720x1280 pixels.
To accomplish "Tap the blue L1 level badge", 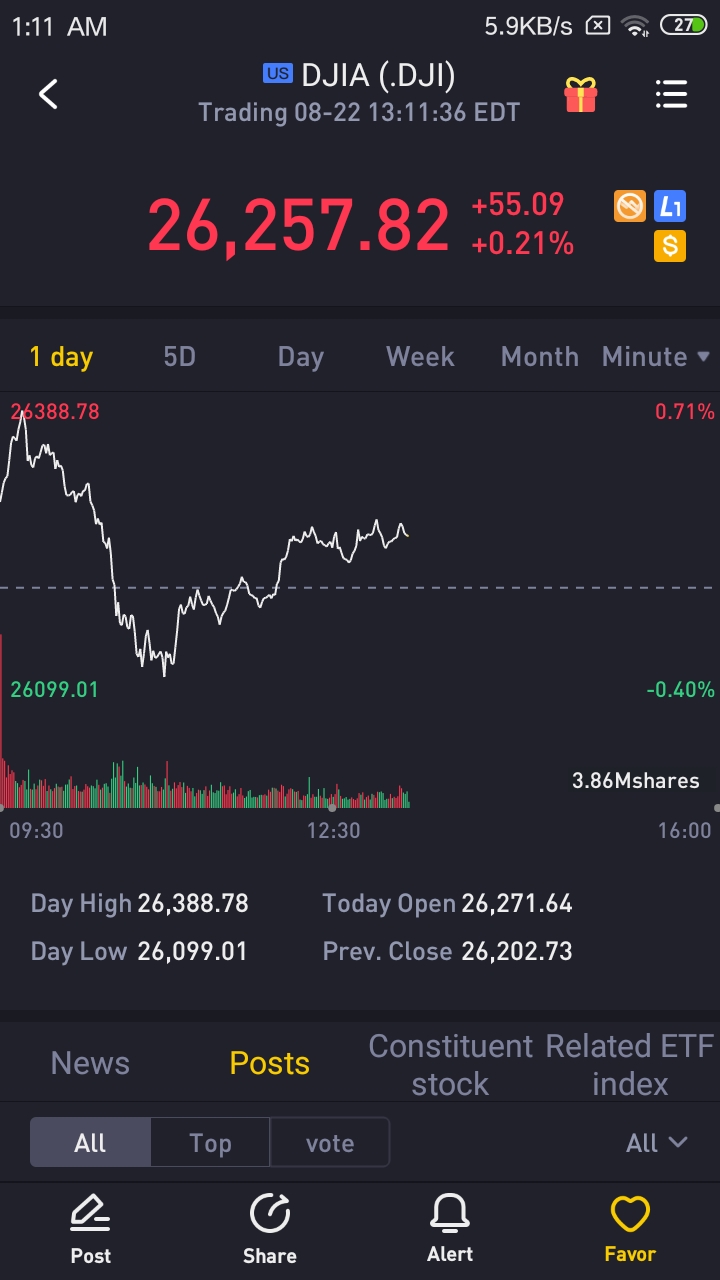I will click(670, 207).
